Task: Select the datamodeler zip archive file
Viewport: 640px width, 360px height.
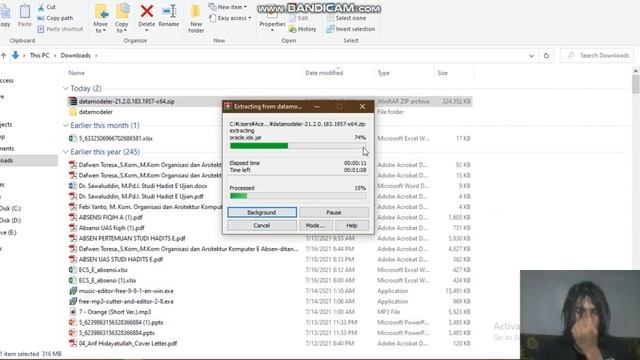Action: (127, 101)
